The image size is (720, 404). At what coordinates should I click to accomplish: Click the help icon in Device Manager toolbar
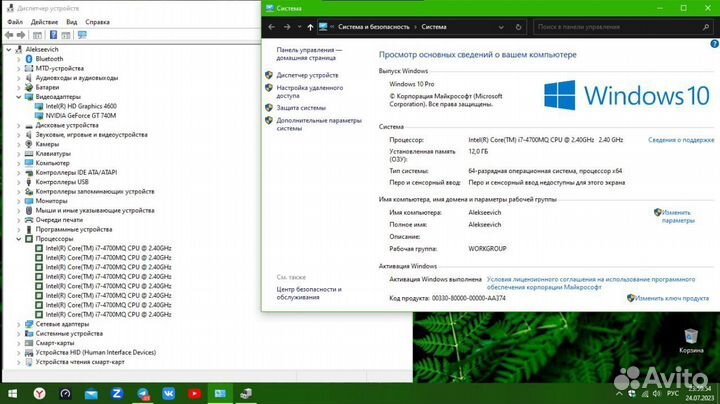(x=53, y=35)
